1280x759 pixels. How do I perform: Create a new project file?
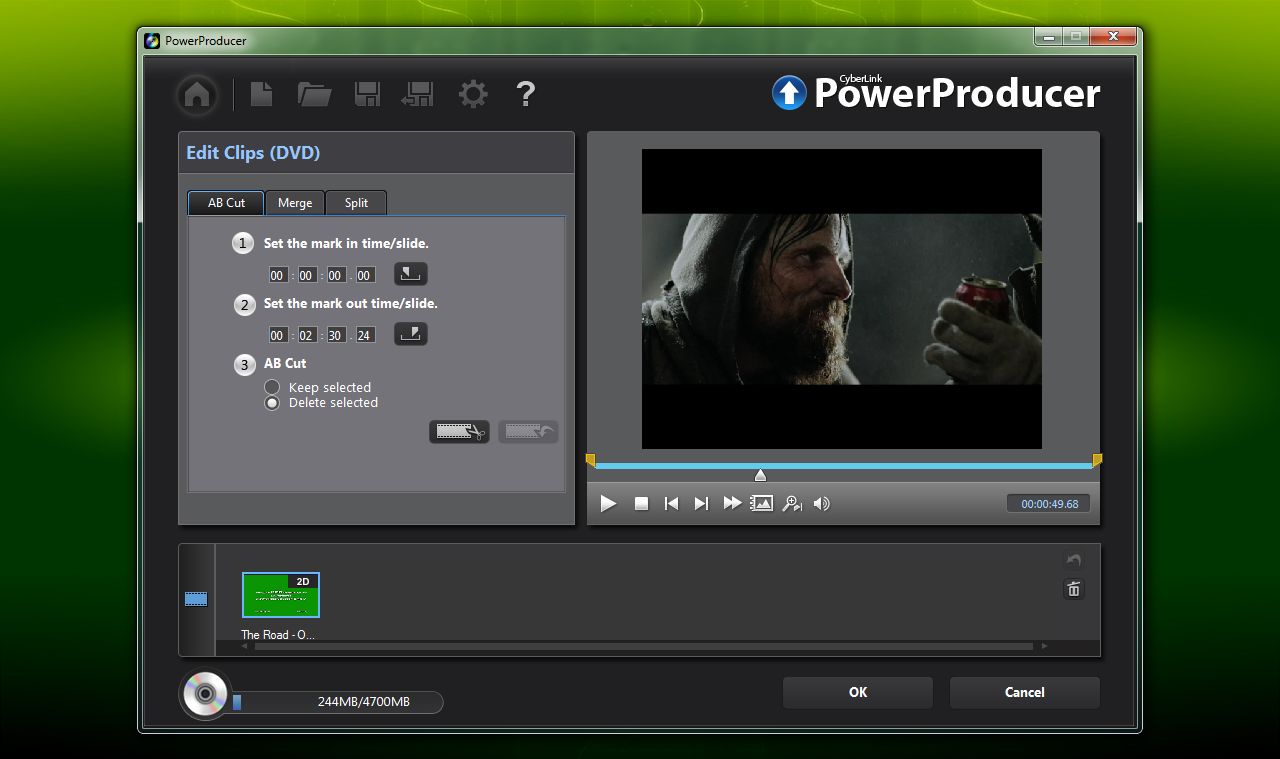[261, 94]
